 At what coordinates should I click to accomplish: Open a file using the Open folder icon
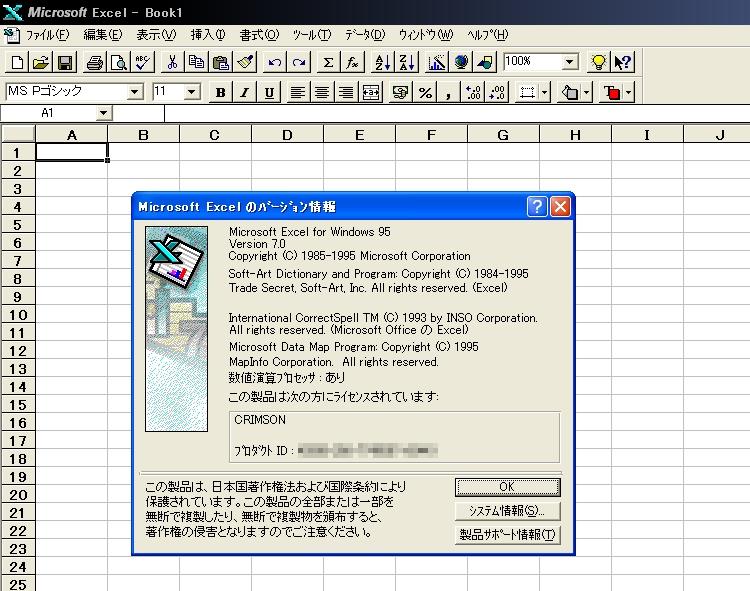(x=41, y=63)
